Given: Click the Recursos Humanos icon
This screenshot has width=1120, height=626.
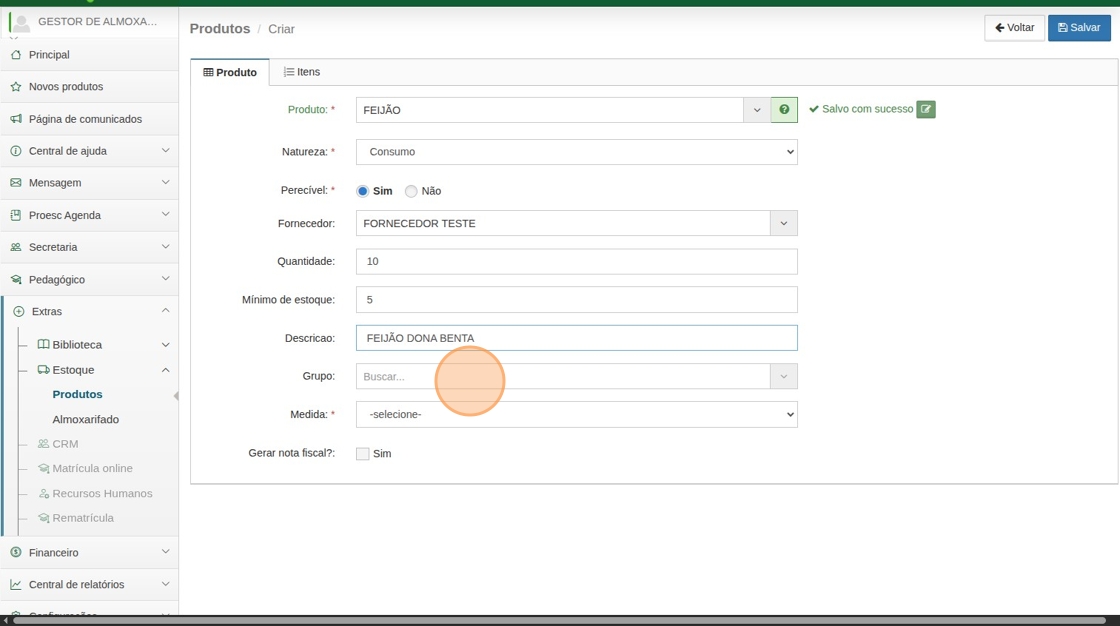Looking at the screenshot, I should click(x=44, y=494).
